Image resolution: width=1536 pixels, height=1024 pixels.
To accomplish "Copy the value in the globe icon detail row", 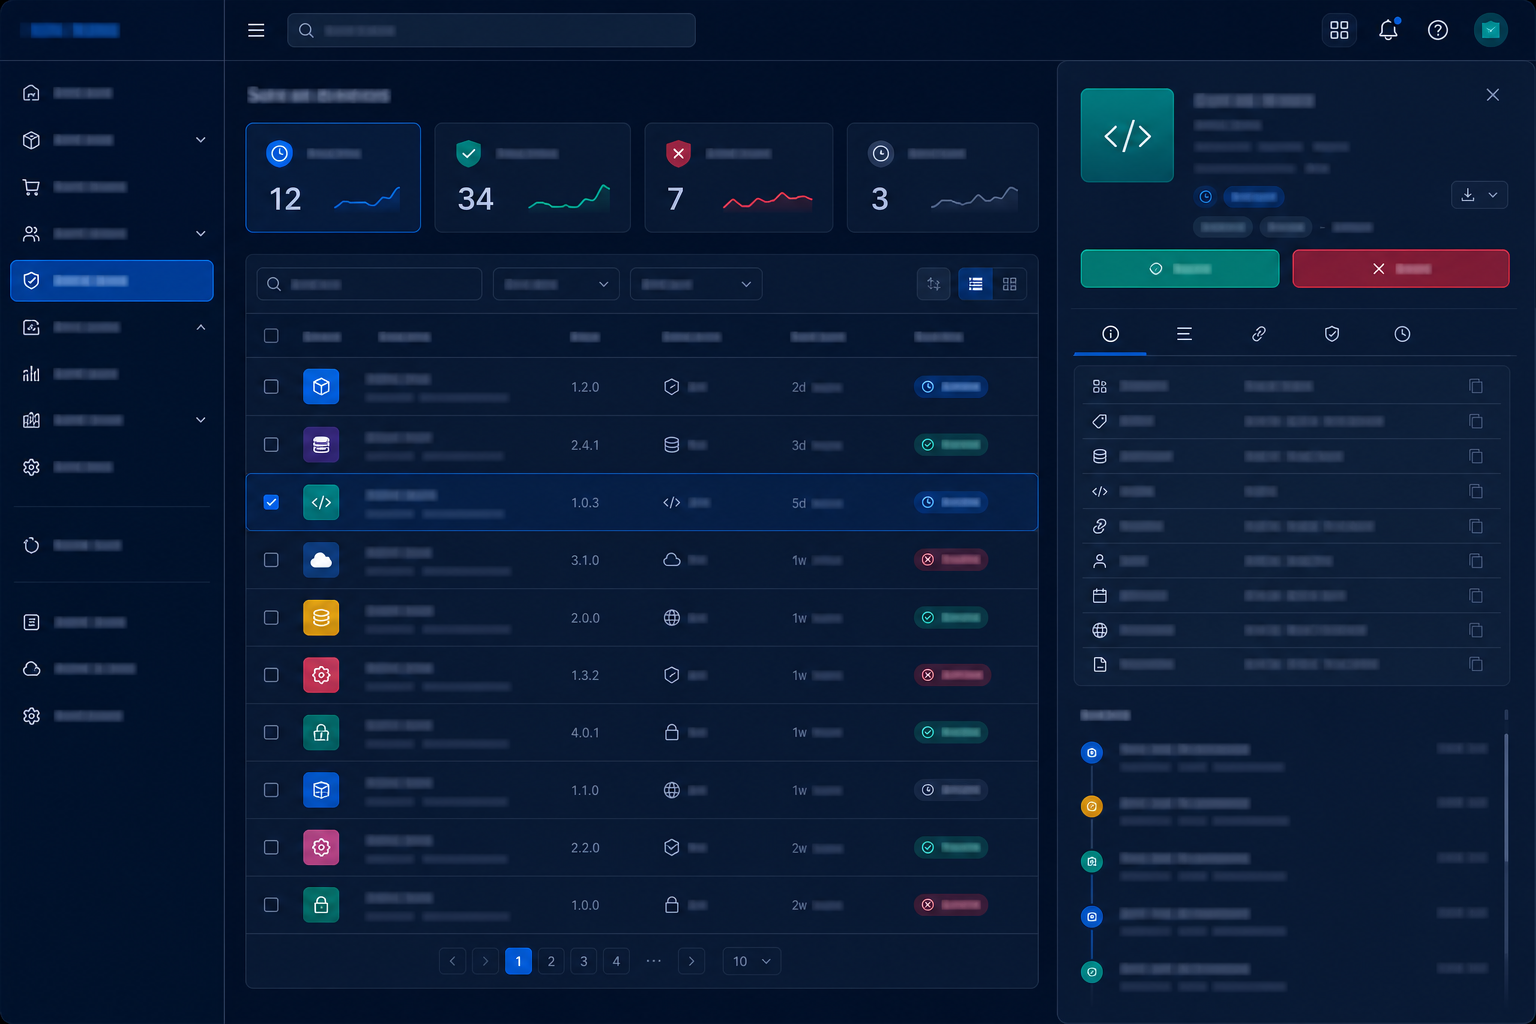I will [x=1476, y=630].
